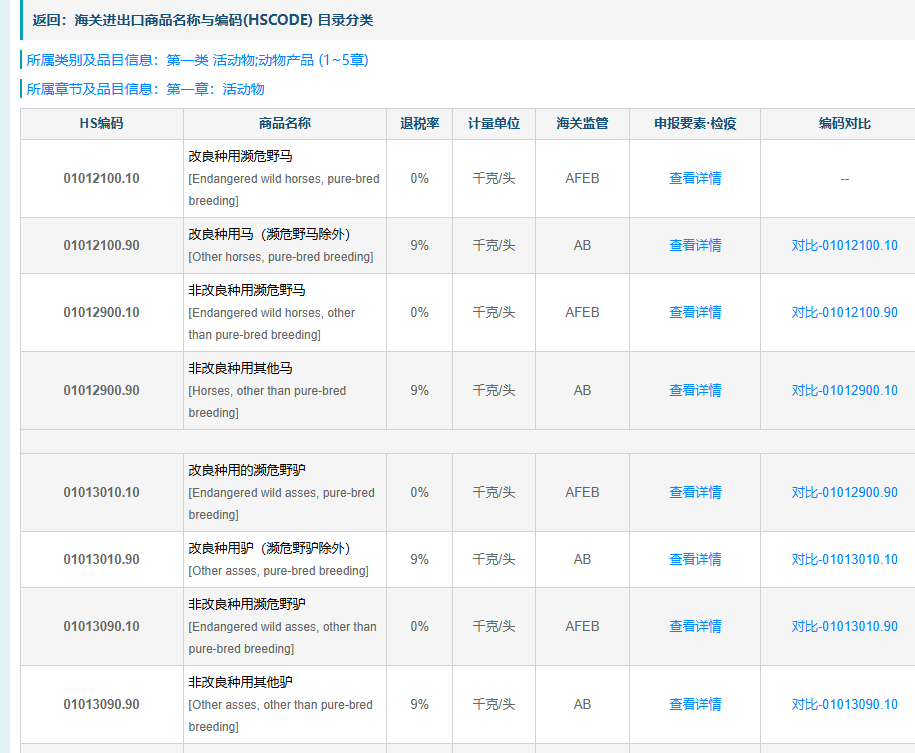Image resolution: width=915 pixels, height=753 pixels.
Task: Click product name 改良种用驴(濒危野驴除外)
Action: coord(270,549)
